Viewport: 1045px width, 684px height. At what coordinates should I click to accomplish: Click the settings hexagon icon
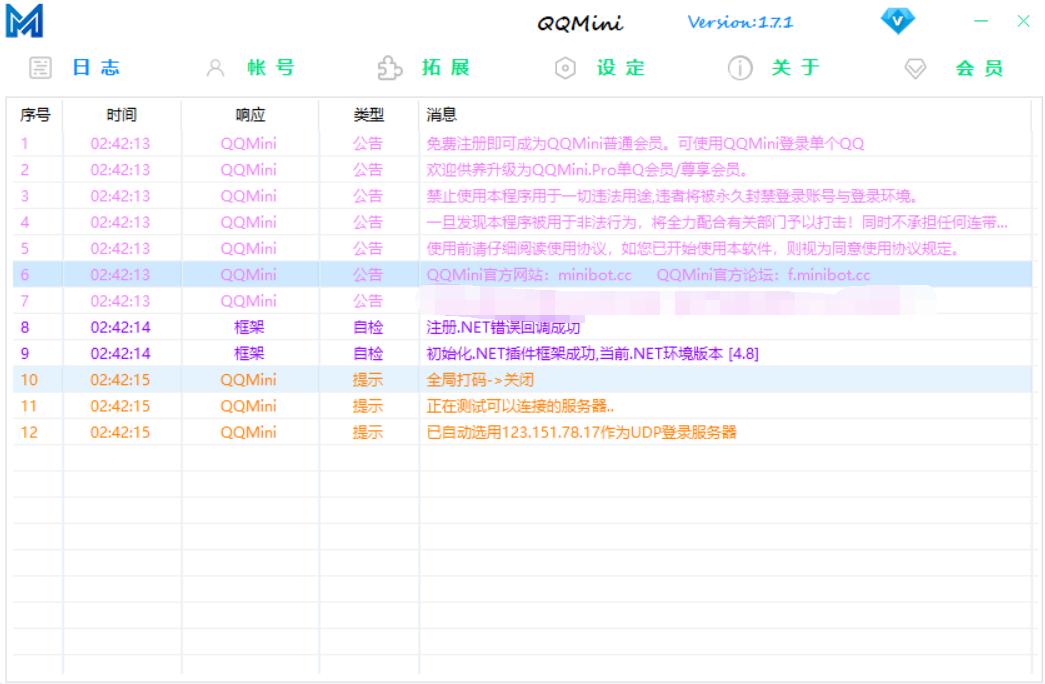point(565,68)
